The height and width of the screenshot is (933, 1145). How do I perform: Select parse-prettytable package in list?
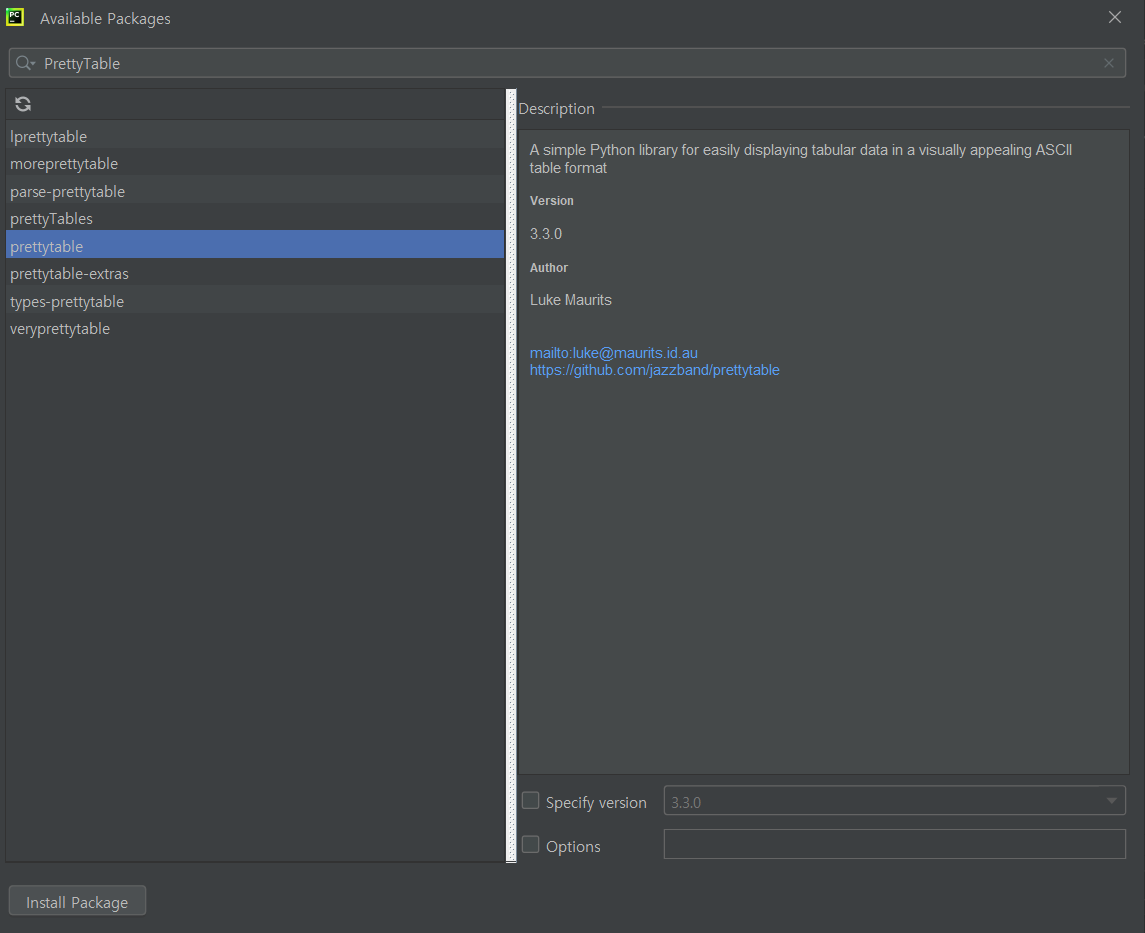(255, 191)
